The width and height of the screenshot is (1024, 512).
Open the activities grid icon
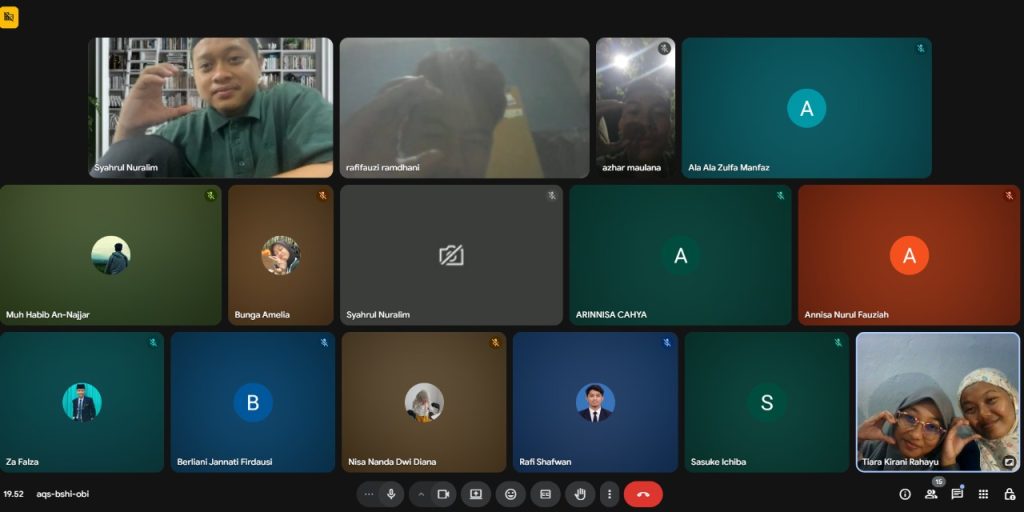click(x=983, y=494)
